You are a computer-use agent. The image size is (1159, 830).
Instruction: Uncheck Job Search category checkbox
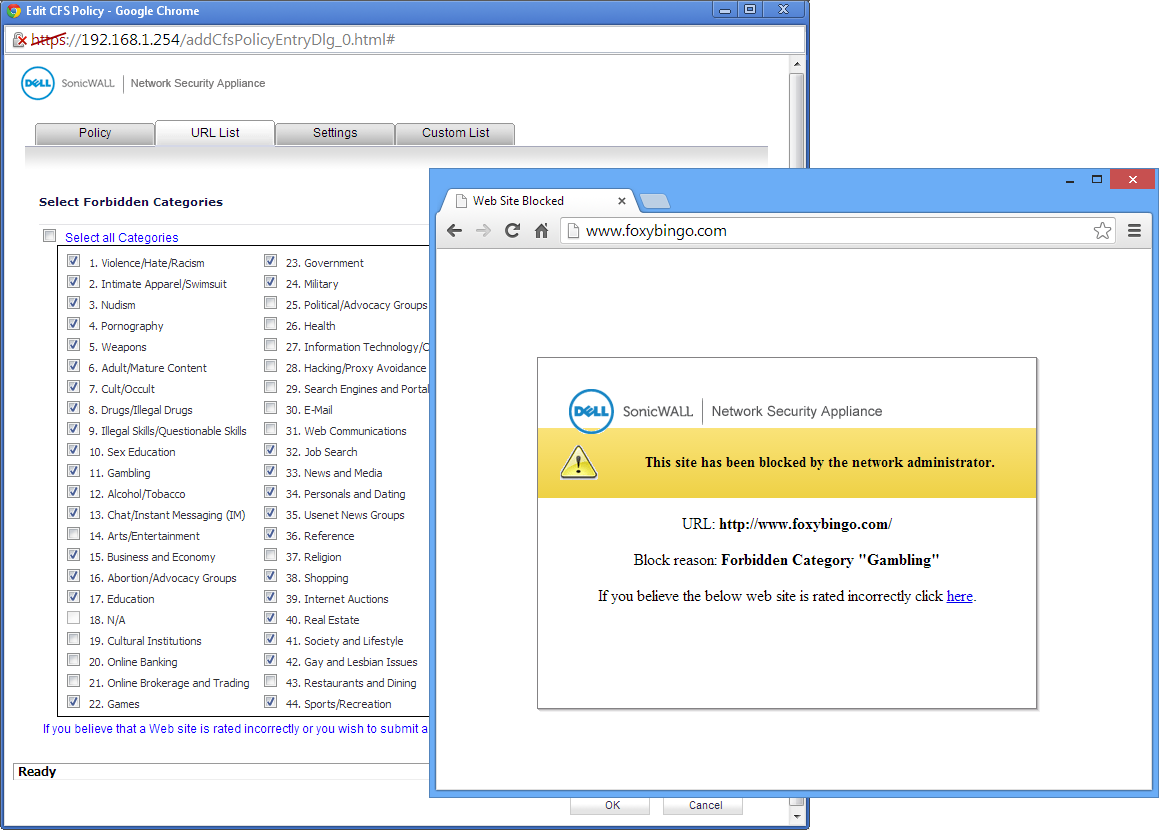[x=271, y=450]
